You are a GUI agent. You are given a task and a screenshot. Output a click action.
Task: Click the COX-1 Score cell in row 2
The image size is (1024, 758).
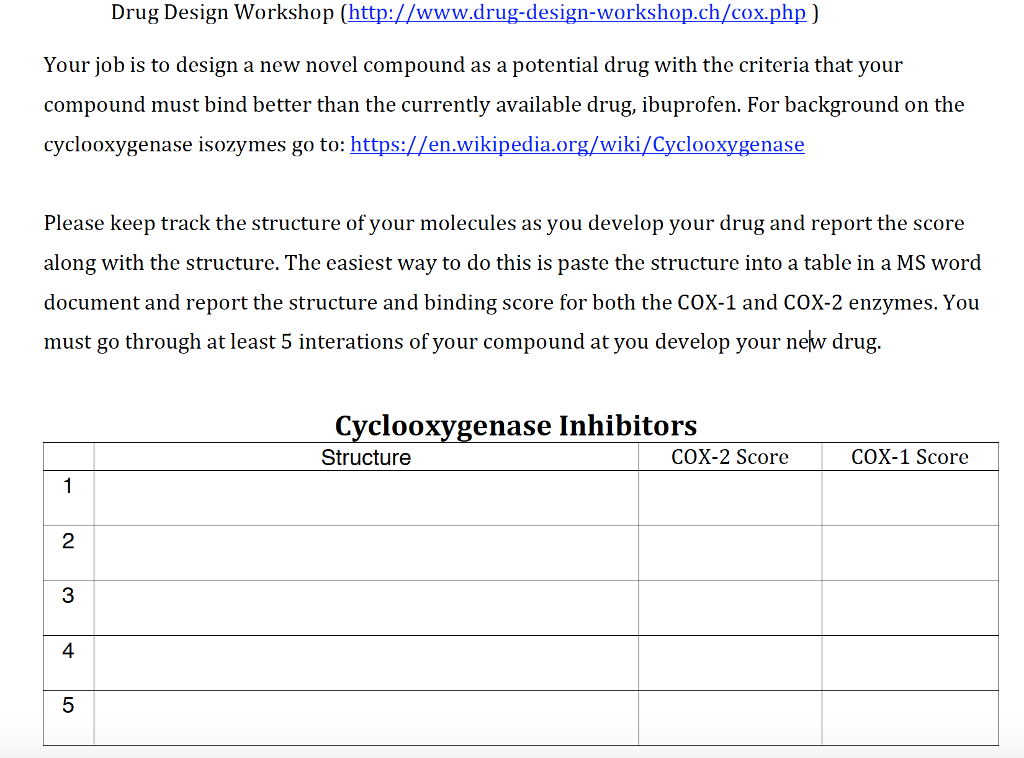point(910,553)
